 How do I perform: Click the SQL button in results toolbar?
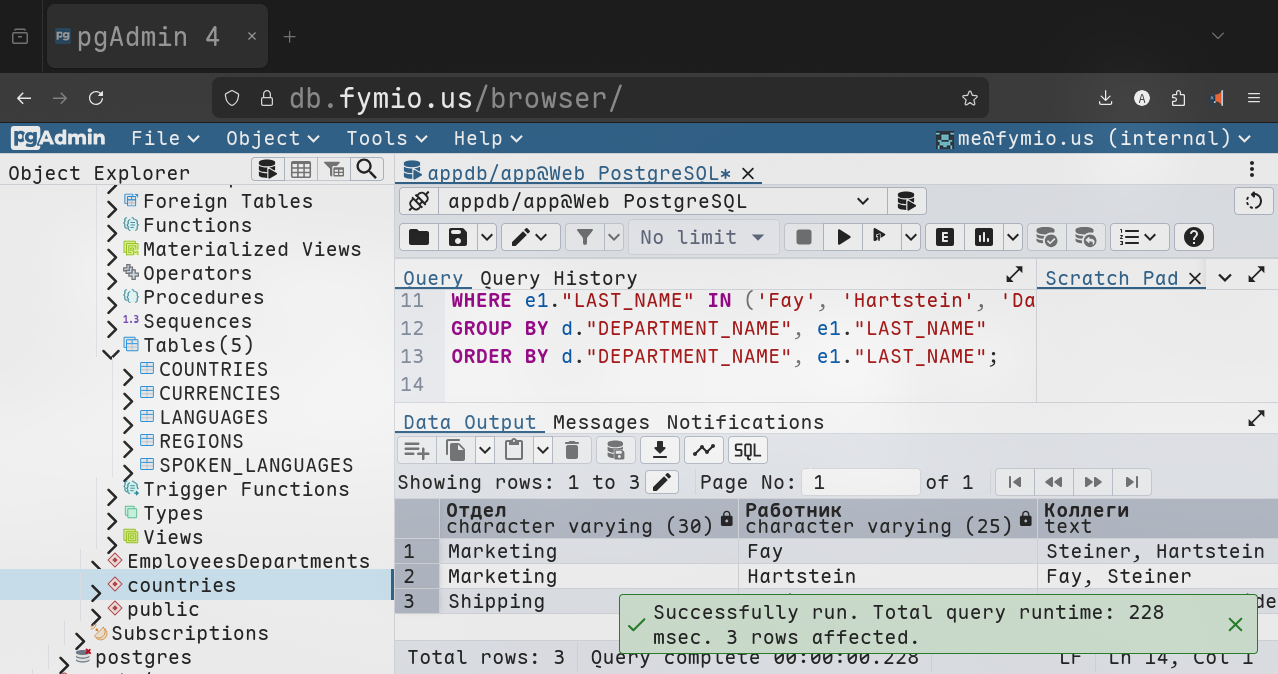(x=747, y=450)
